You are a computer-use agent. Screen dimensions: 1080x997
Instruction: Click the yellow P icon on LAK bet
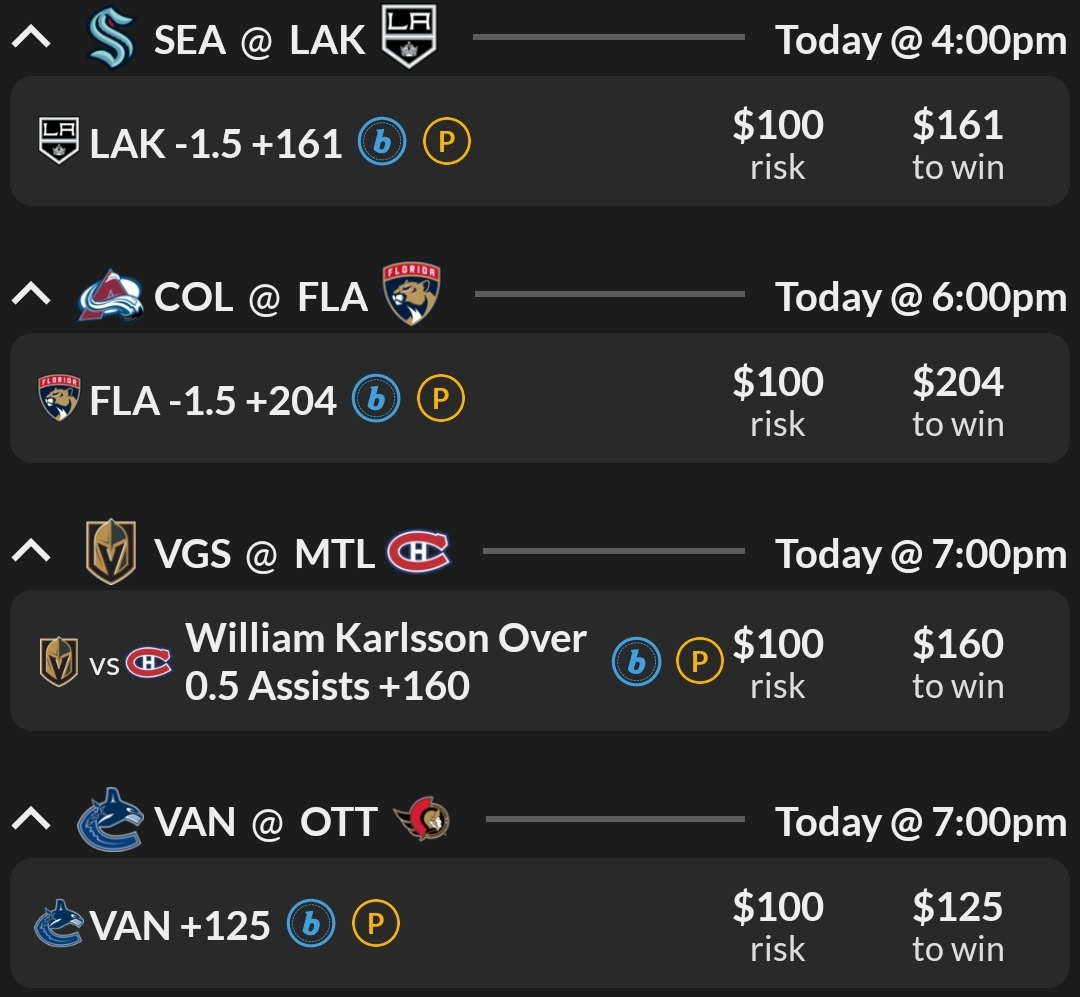pyautogui.click(x=446, y=143)
